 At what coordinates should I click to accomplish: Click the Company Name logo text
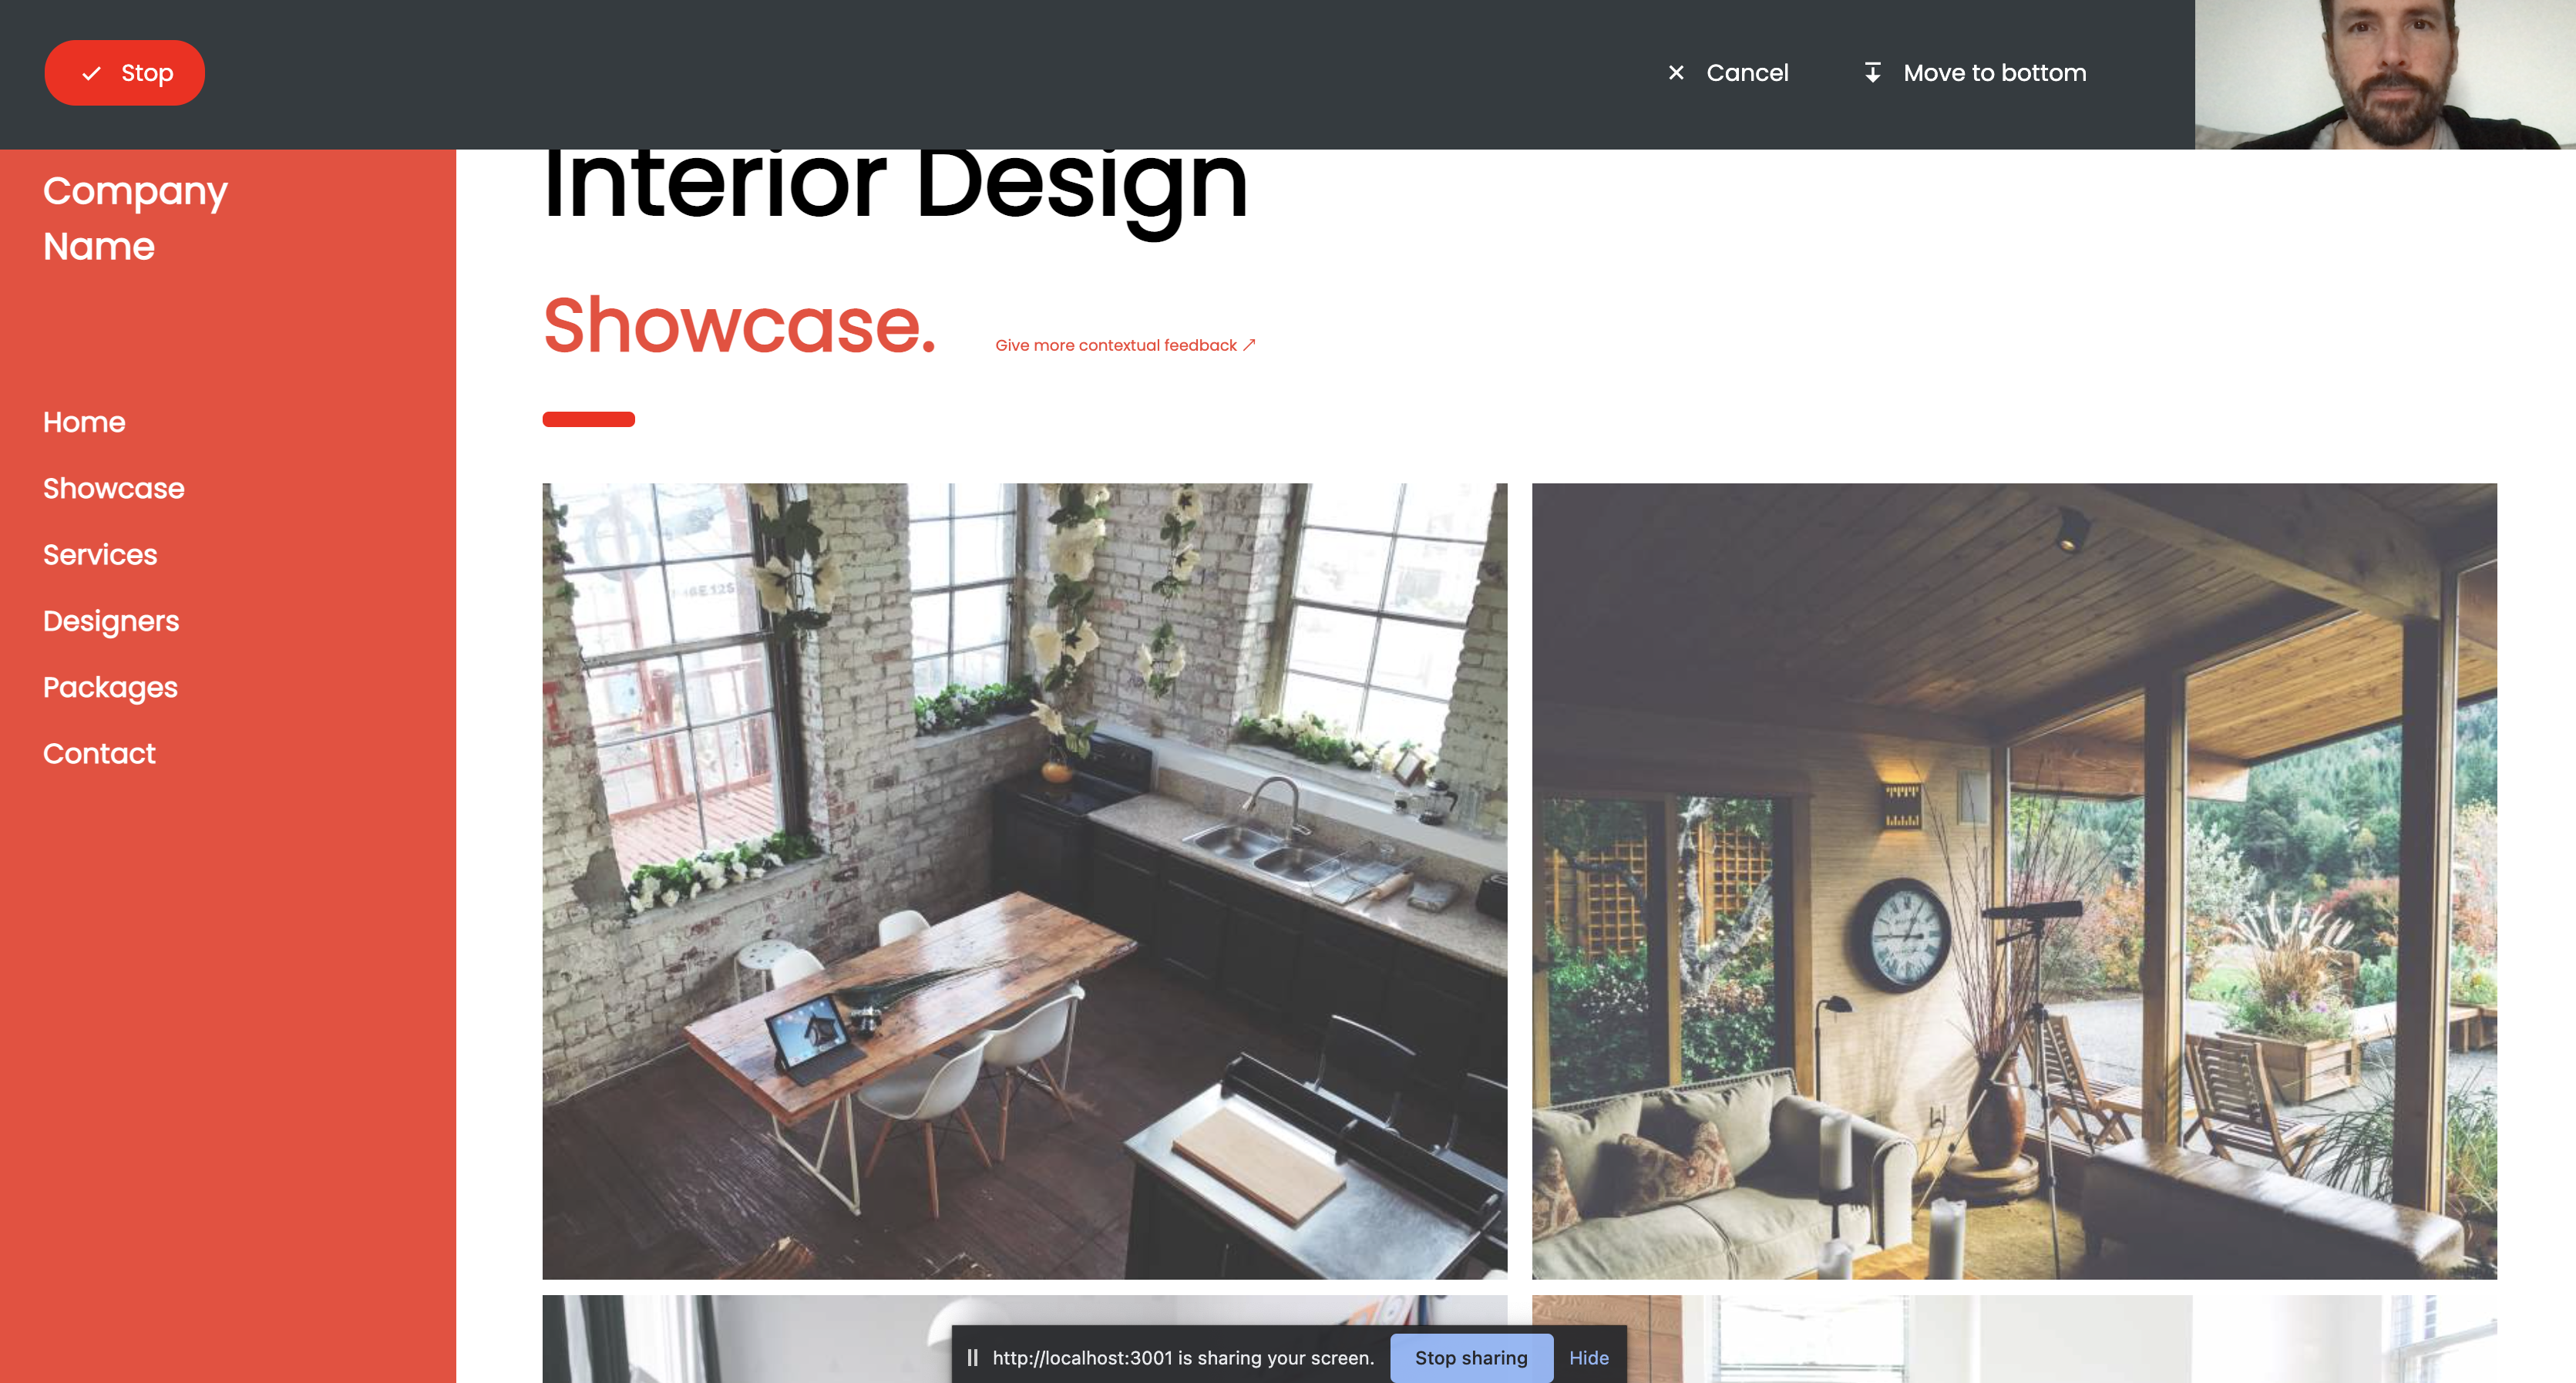[135, 218]
